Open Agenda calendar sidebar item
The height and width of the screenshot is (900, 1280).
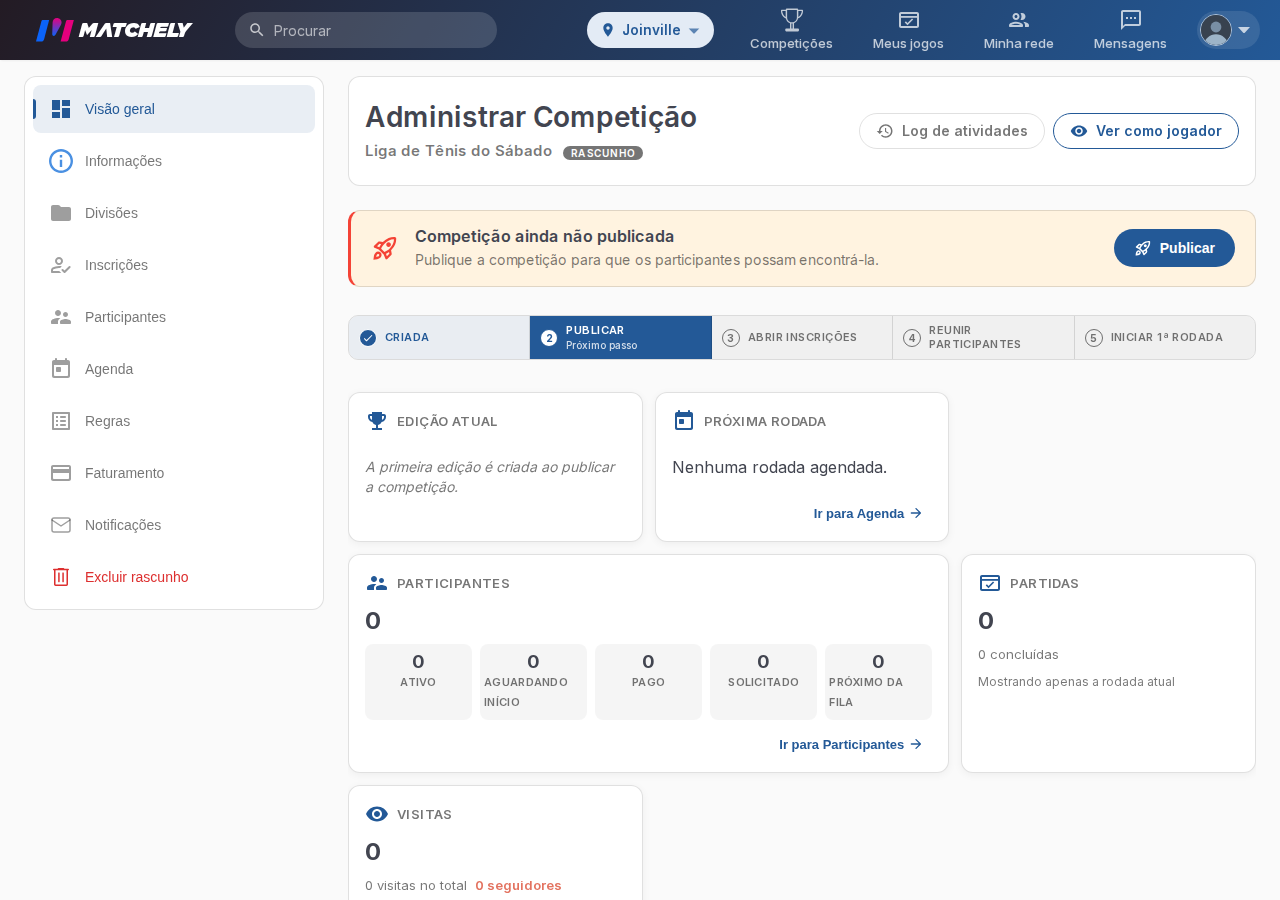174,369
